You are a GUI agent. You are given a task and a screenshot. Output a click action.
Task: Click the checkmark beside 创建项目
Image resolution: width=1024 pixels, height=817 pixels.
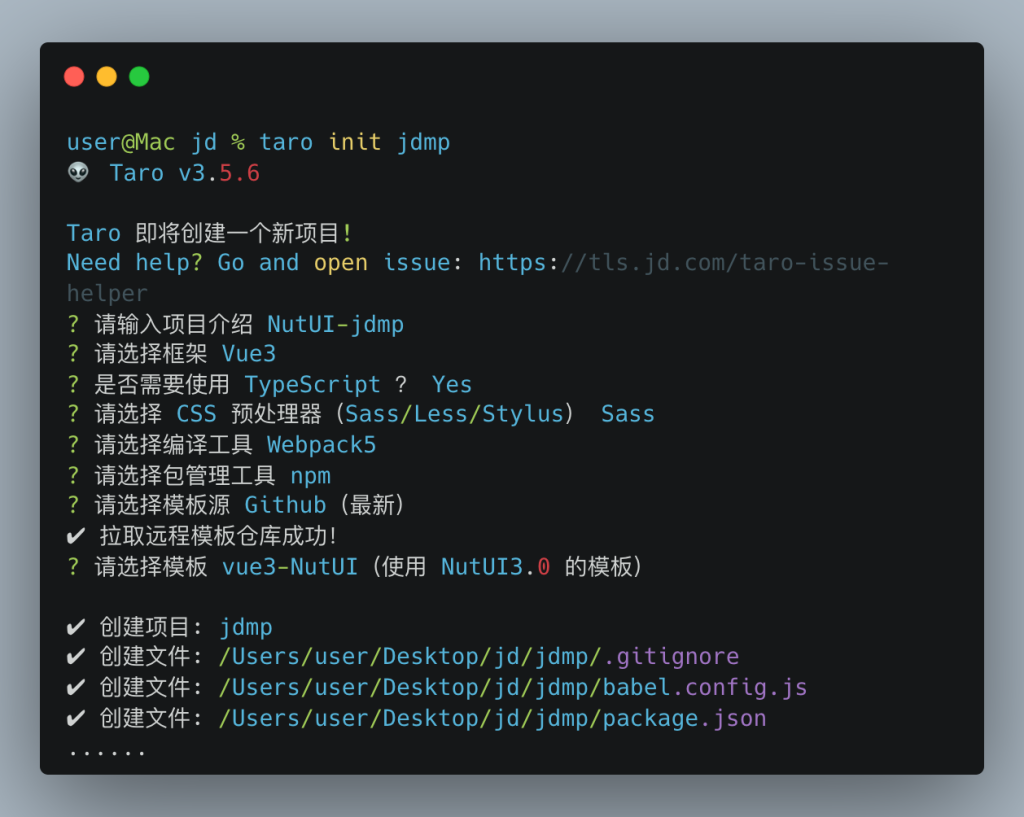76,627
